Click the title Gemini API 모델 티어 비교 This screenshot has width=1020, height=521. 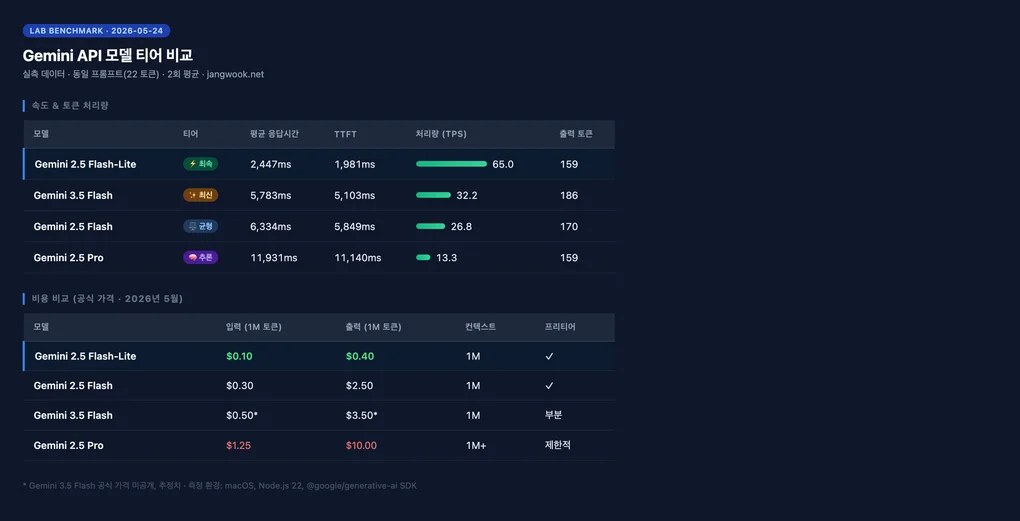click(107, 55)
